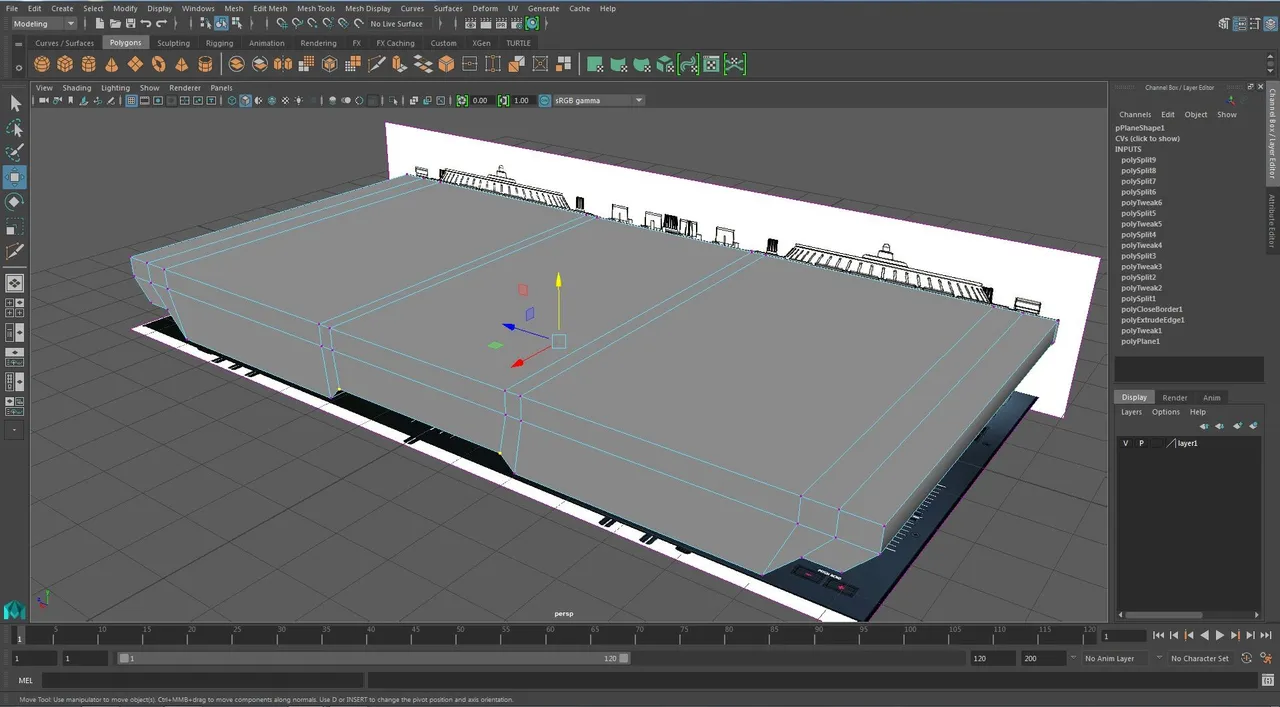Click CVs (click to show)
This screenshot has height=707, width=1280.
pos(1147,138)
